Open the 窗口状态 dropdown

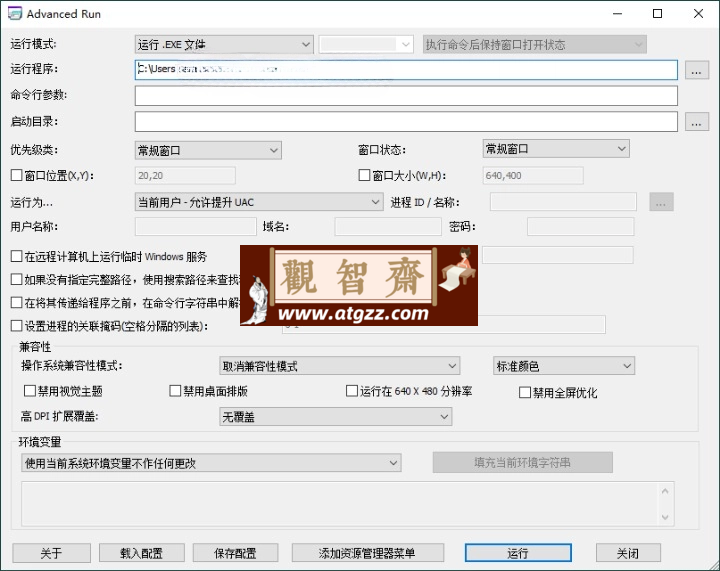point(556,149)
